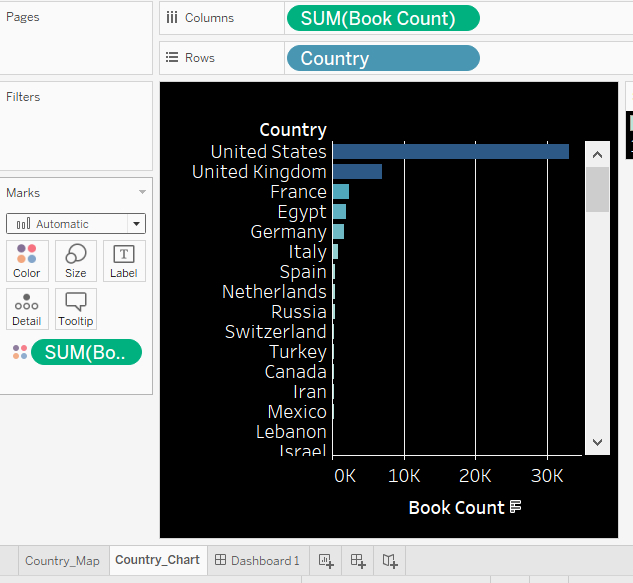Click the Mexico row label
Screen dimensions: 633x583
(297, 412)
